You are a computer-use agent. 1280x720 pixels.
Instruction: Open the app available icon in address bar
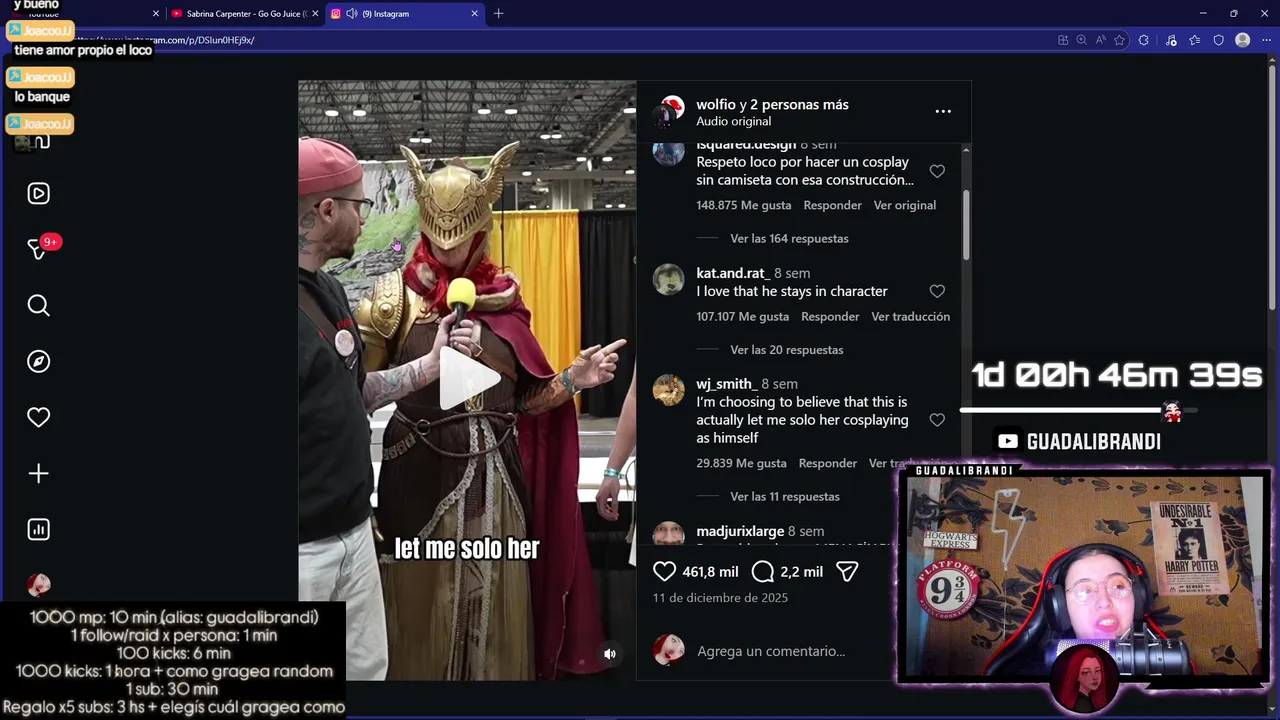click(x=1062, y=40)
